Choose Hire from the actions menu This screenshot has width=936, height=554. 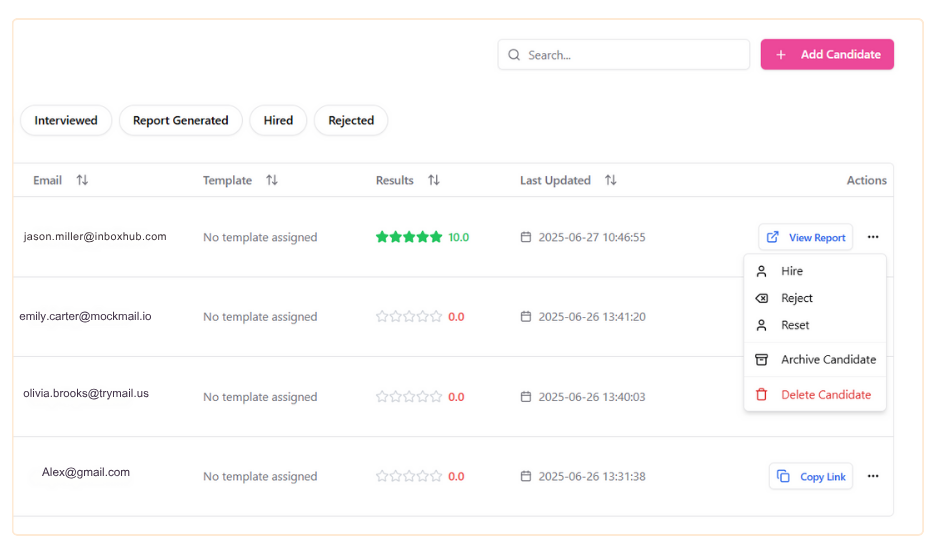click(x=792, y=271)
